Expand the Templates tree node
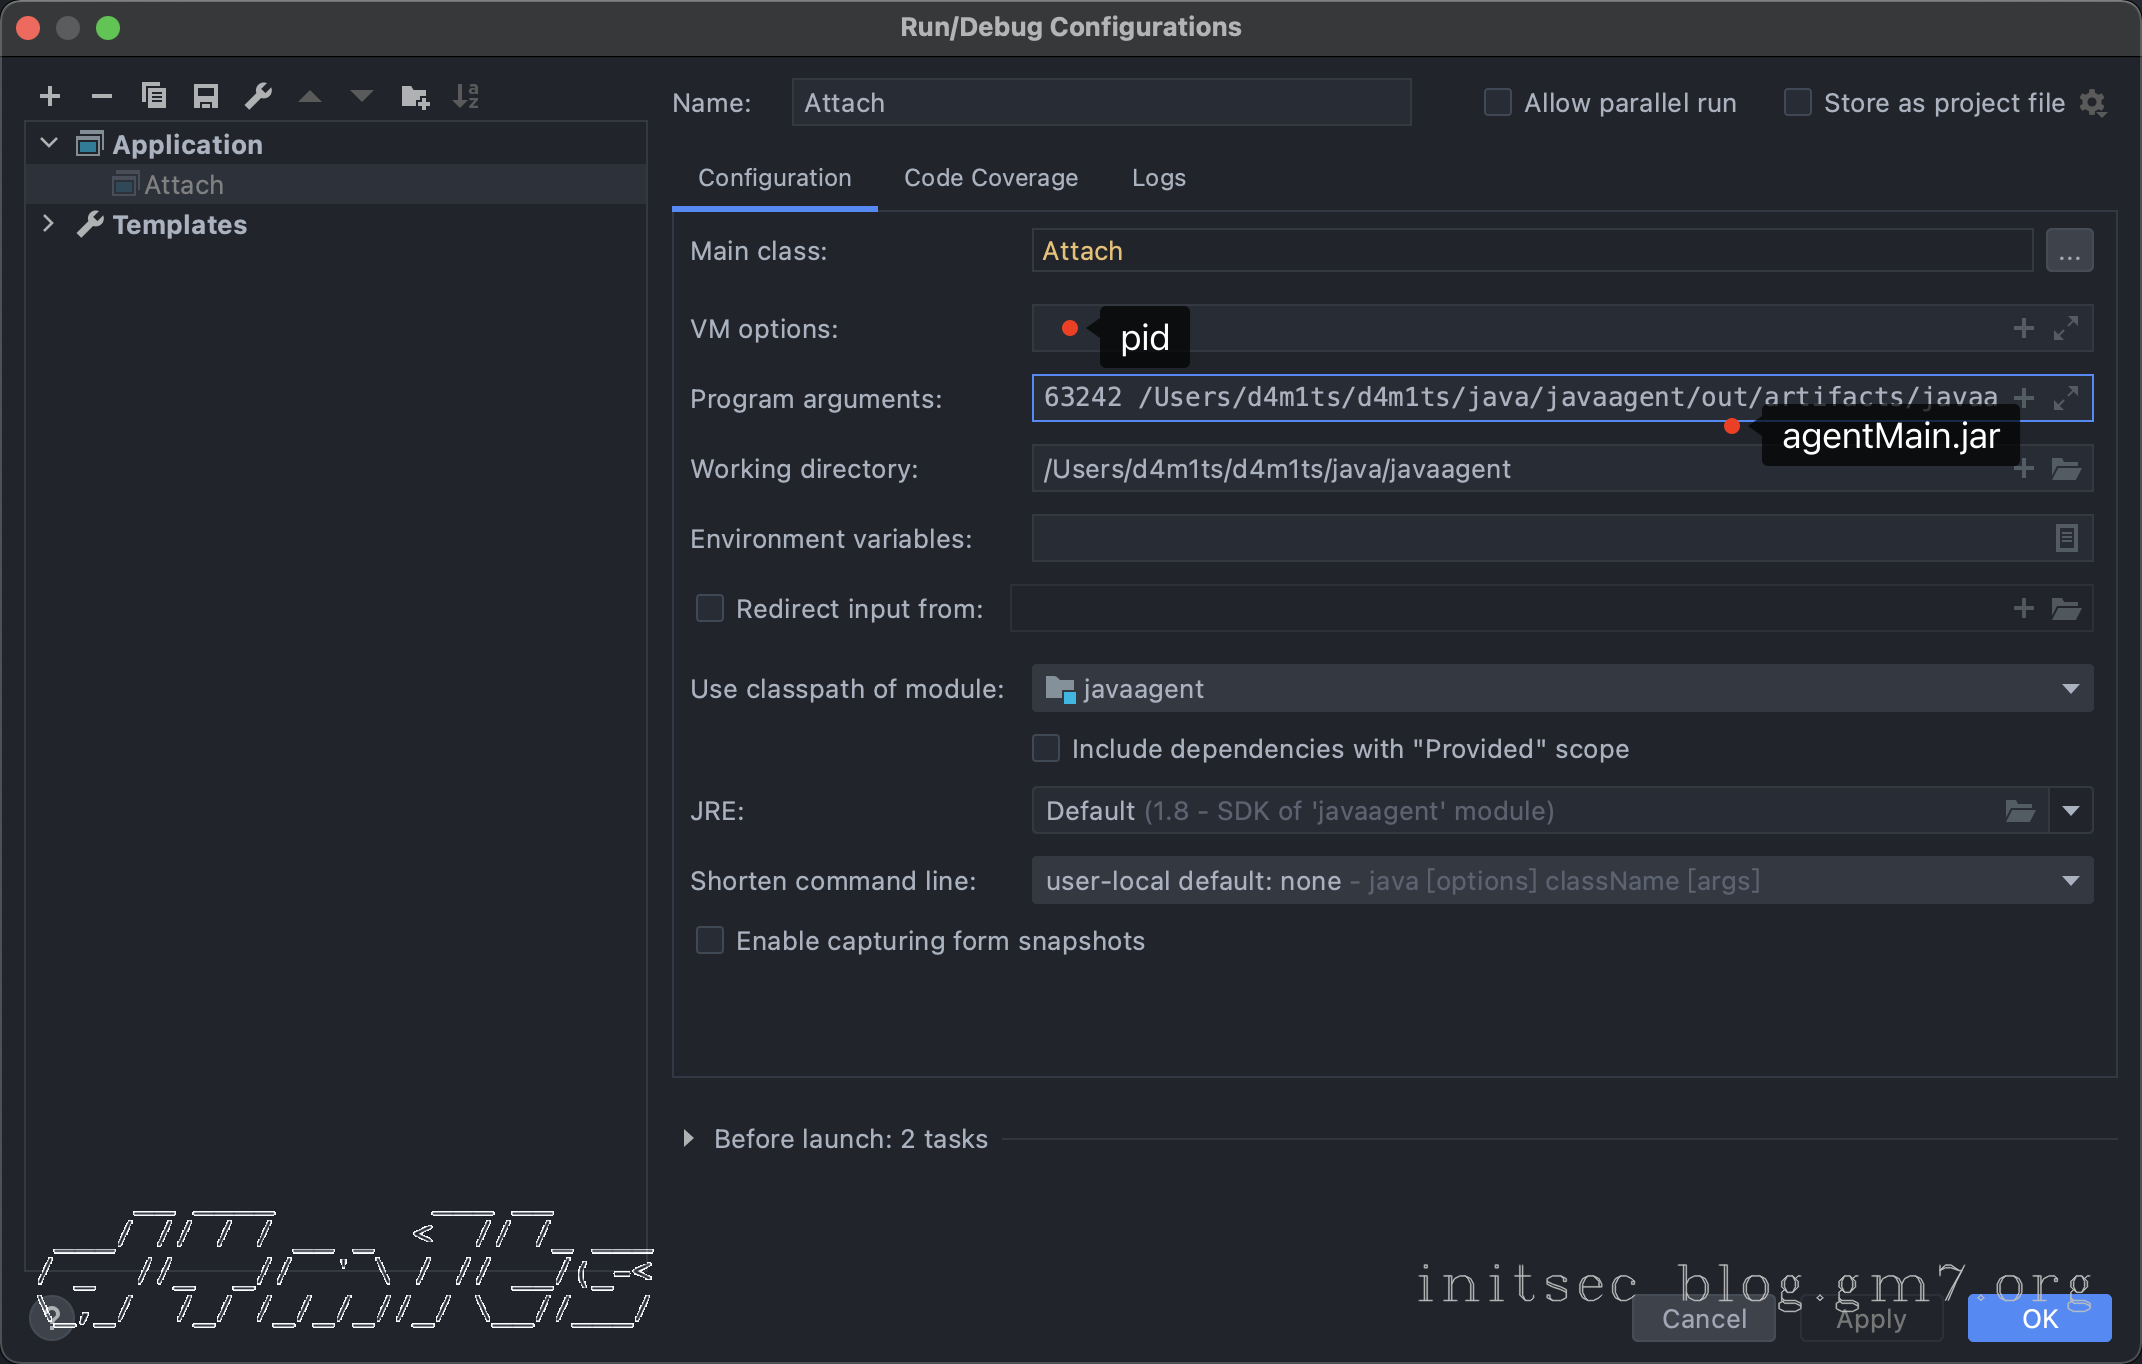This screenshot has height=1364, width=2142. (x=48, y=224)
